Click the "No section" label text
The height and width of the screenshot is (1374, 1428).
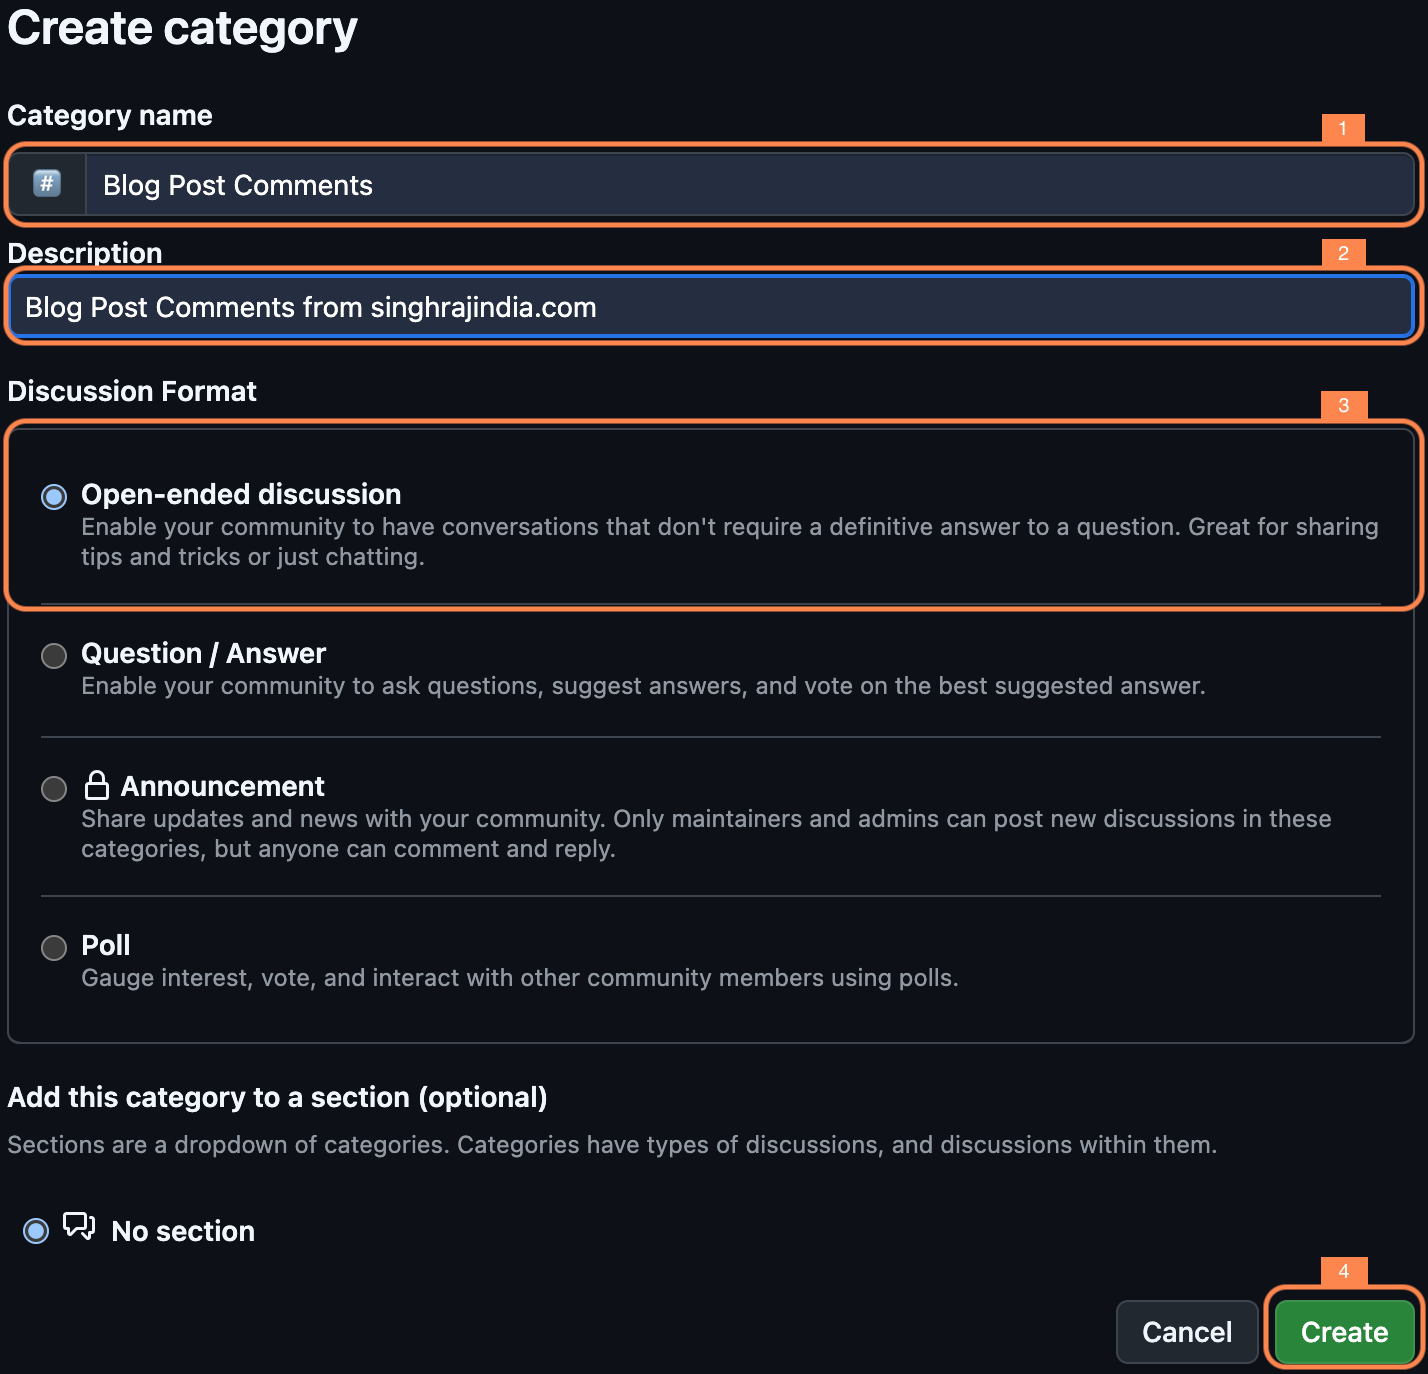[183, 1231]
